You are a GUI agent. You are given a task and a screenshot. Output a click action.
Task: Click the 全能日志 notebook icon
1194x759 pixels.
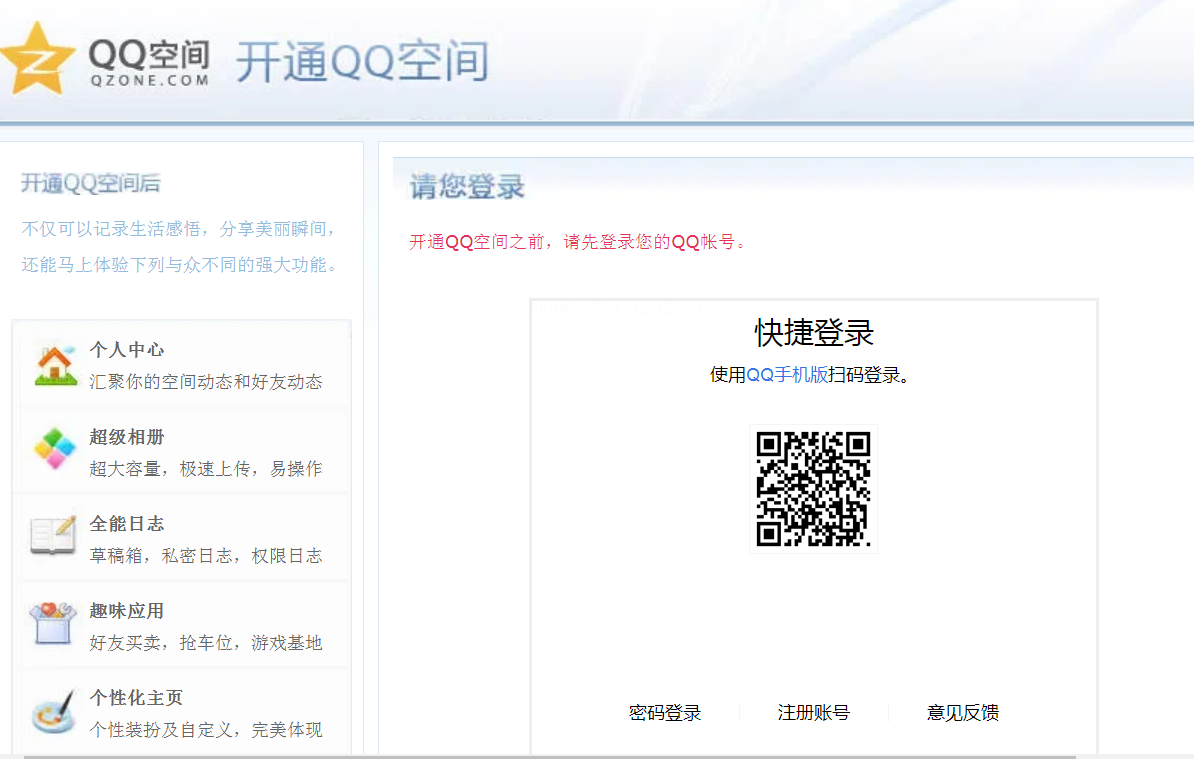click(x=53, y=536)
